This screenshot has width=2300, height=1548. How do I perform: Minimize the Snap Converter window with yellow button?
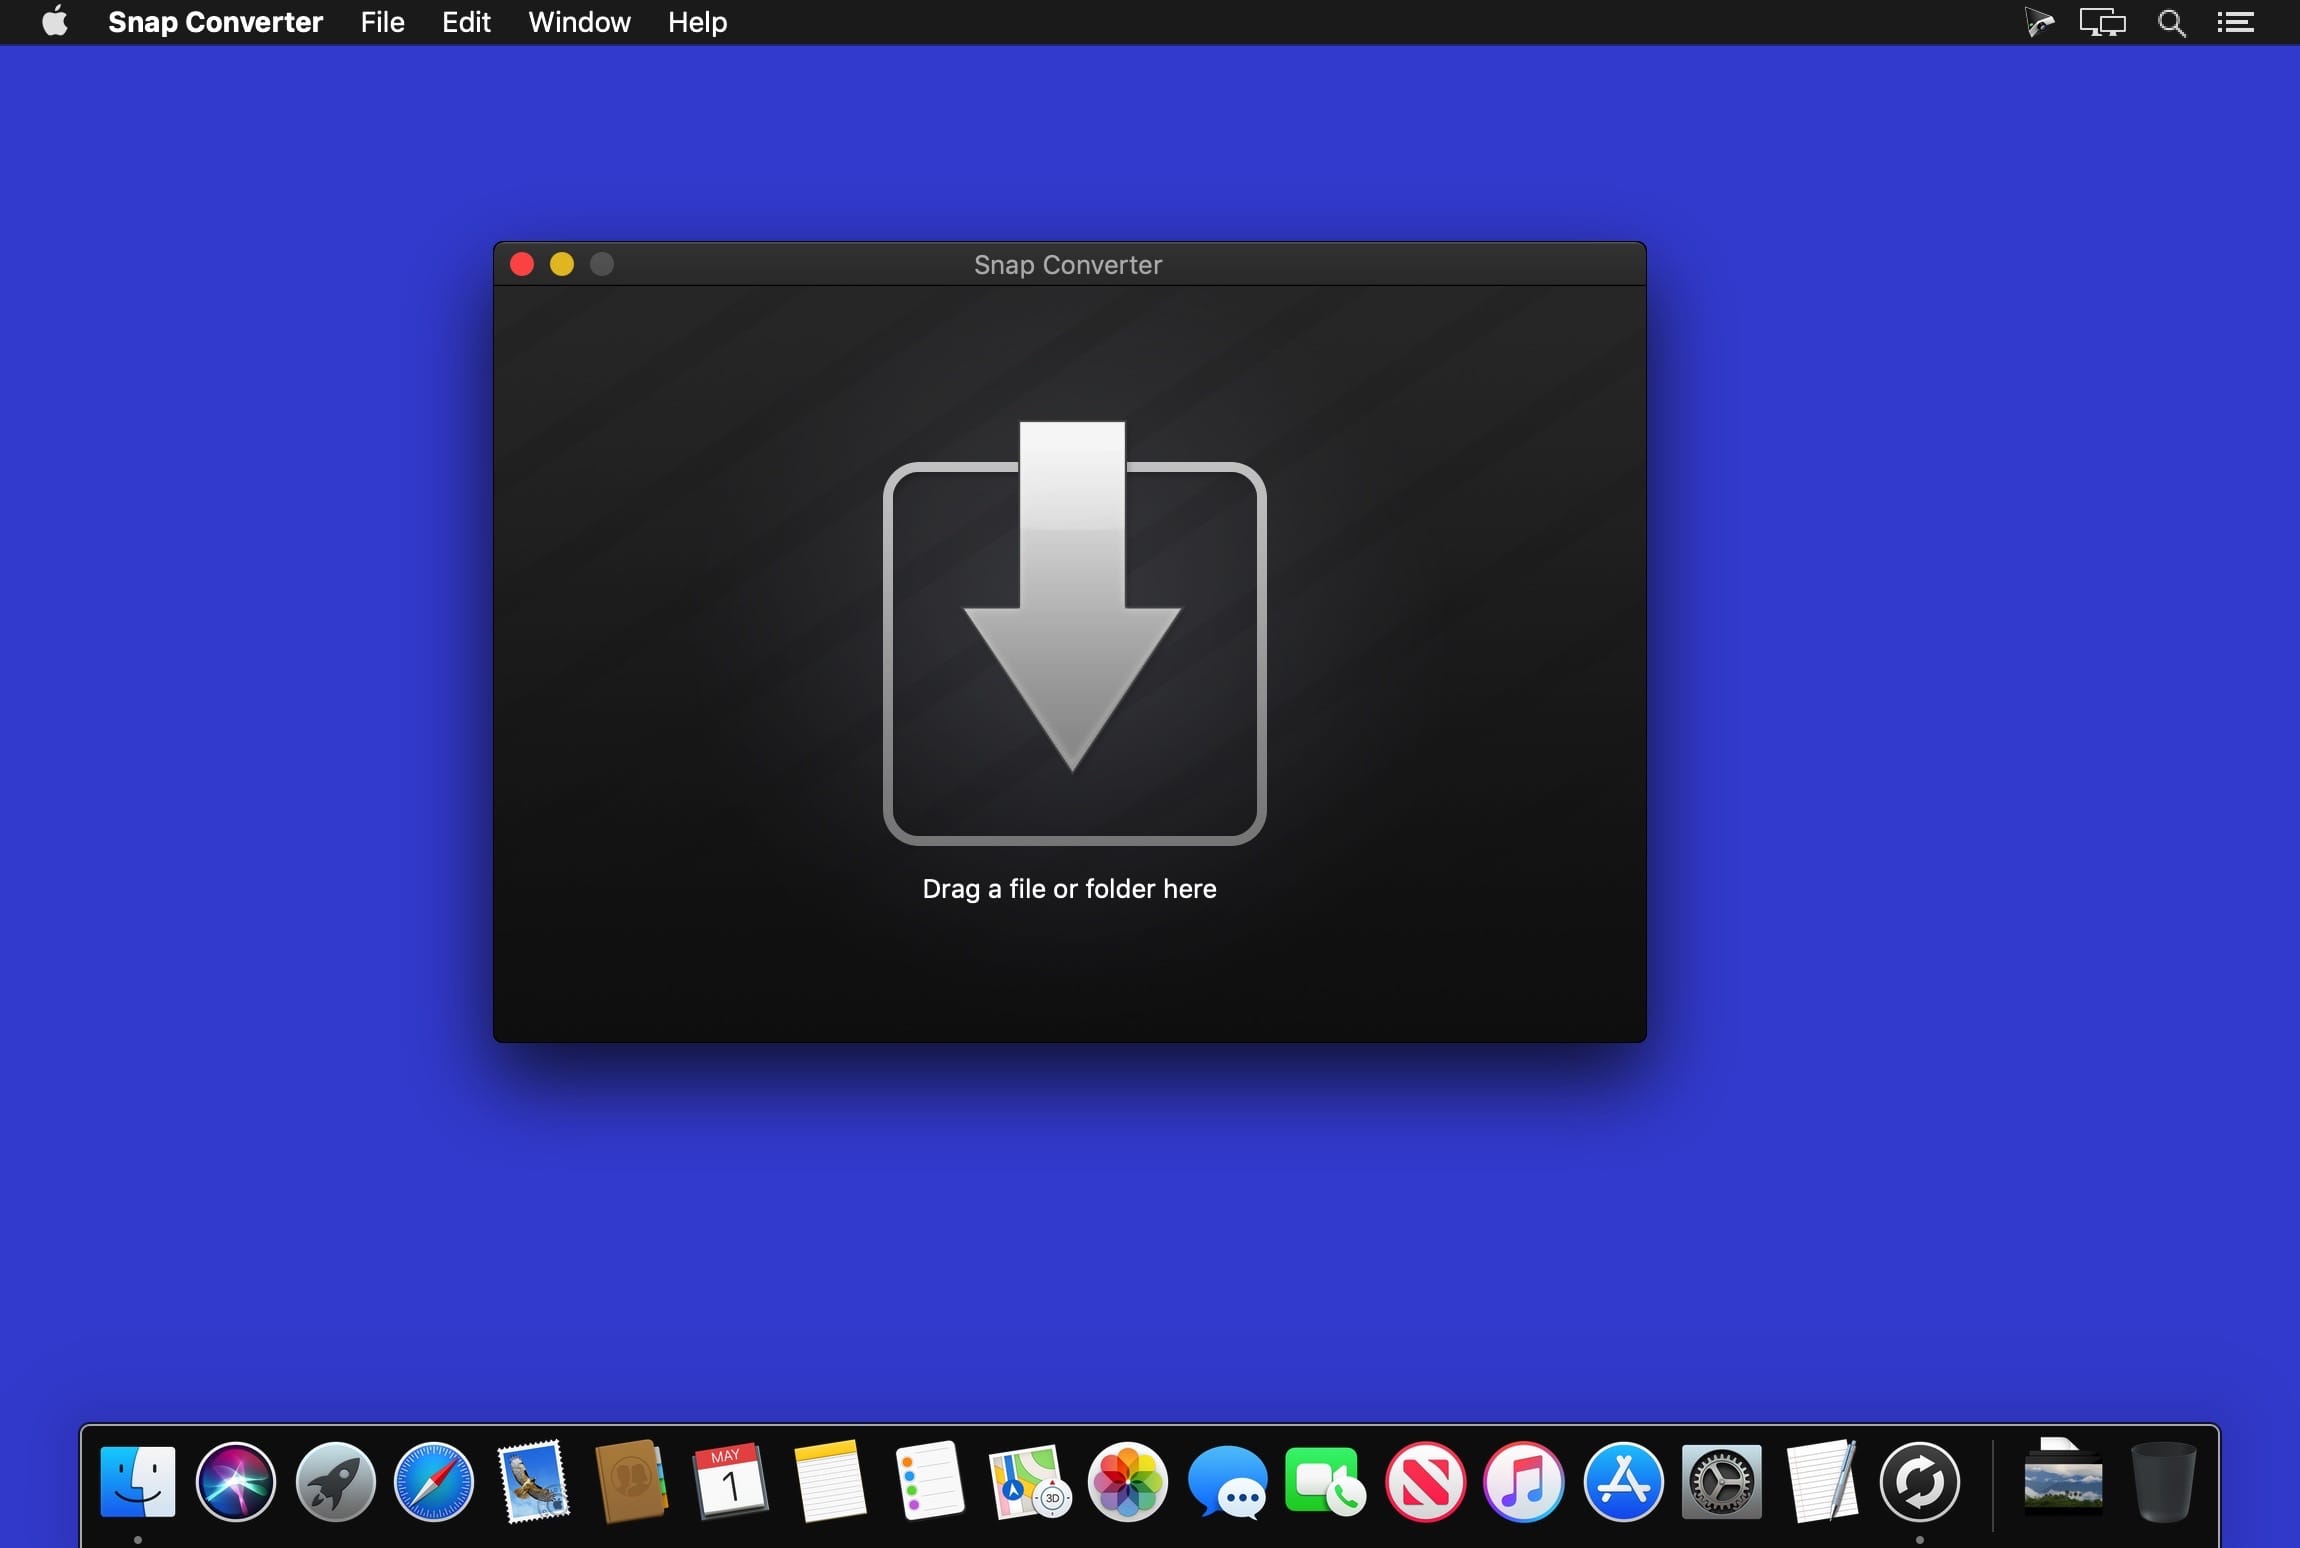[x=562, y=264]
